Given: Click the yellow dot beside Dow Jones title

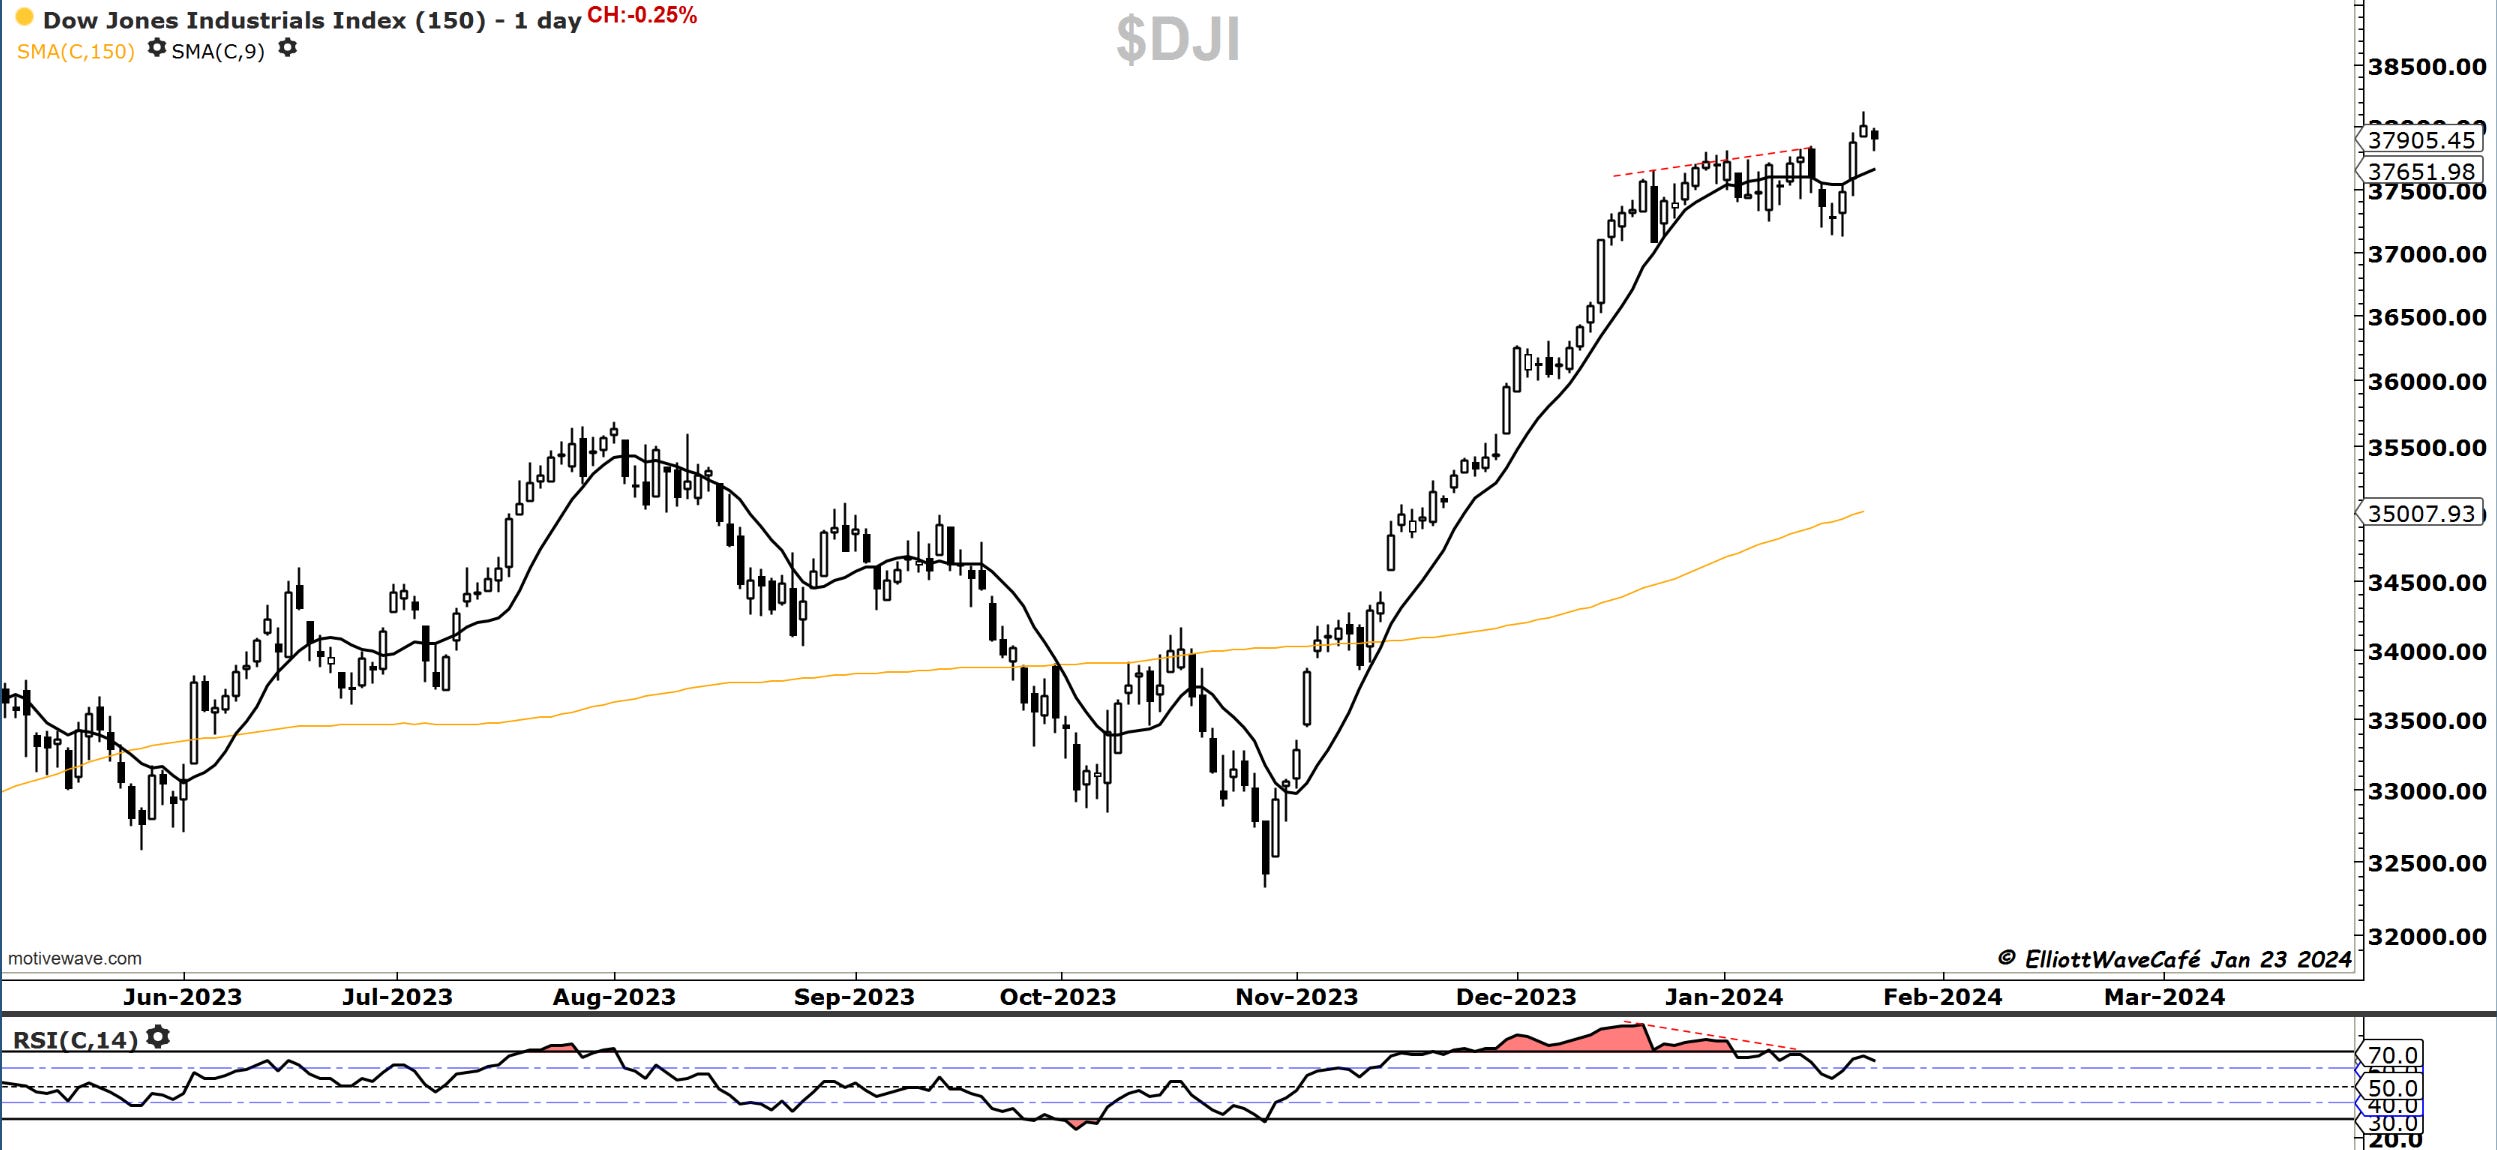Looking at the screenshot, I should [x=24, y=18].
